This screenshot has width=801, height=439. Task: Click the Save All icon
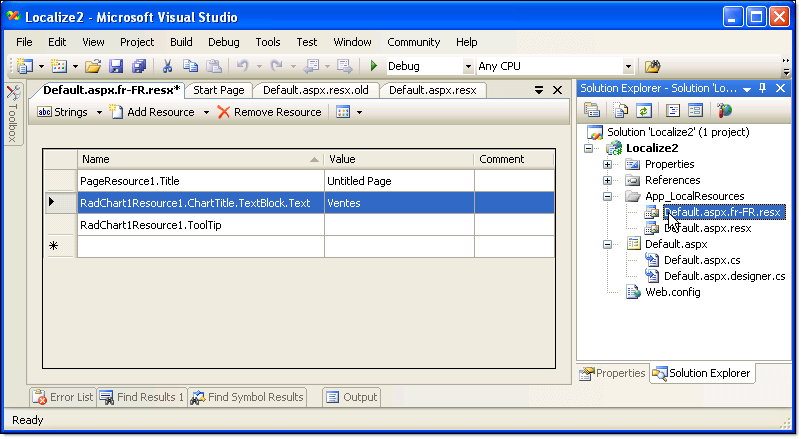pos(139,66)
